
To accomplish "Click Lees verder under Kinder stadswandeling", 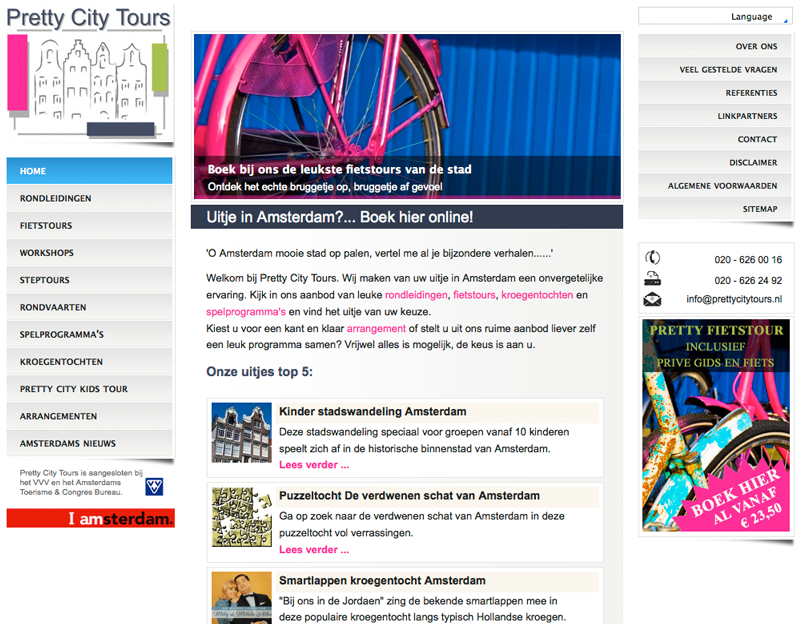I will 314,465.
